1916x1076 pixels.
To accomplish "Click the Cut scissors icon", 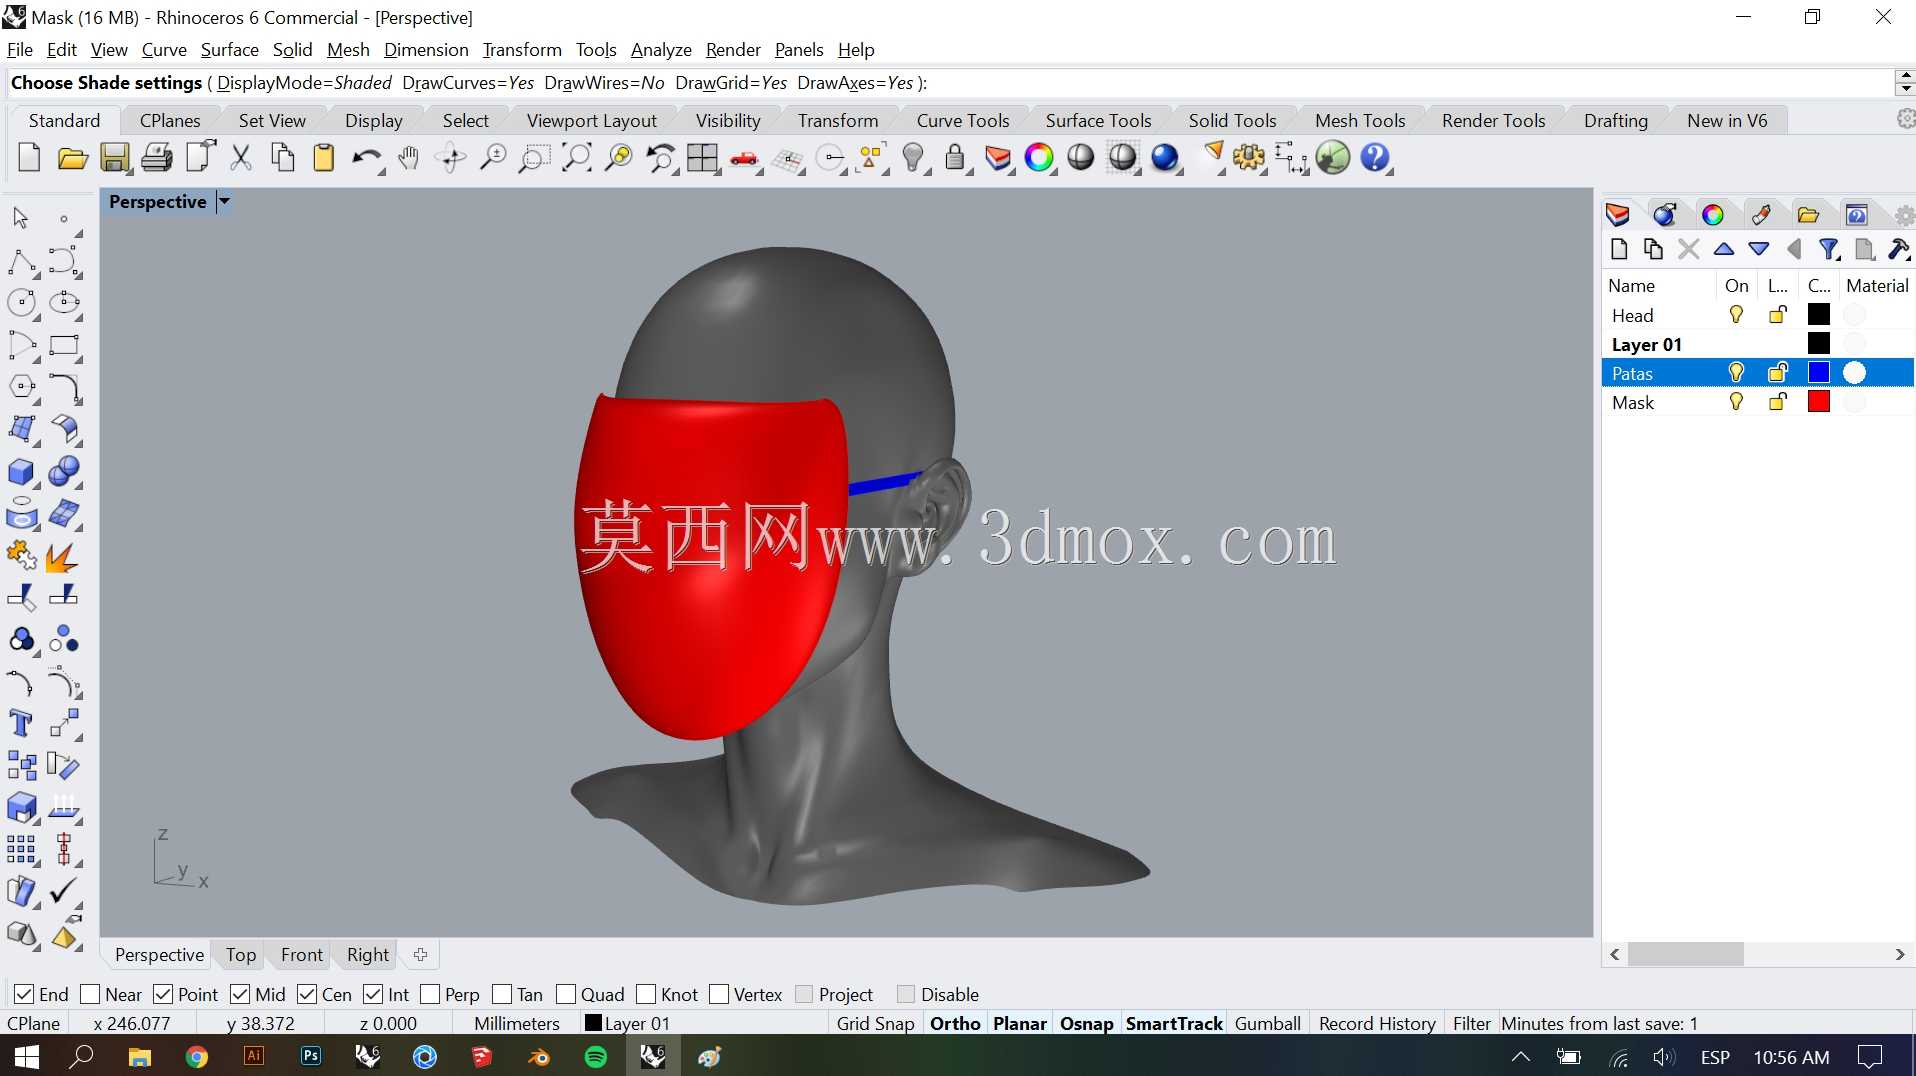I will click(x=241, y=158).
